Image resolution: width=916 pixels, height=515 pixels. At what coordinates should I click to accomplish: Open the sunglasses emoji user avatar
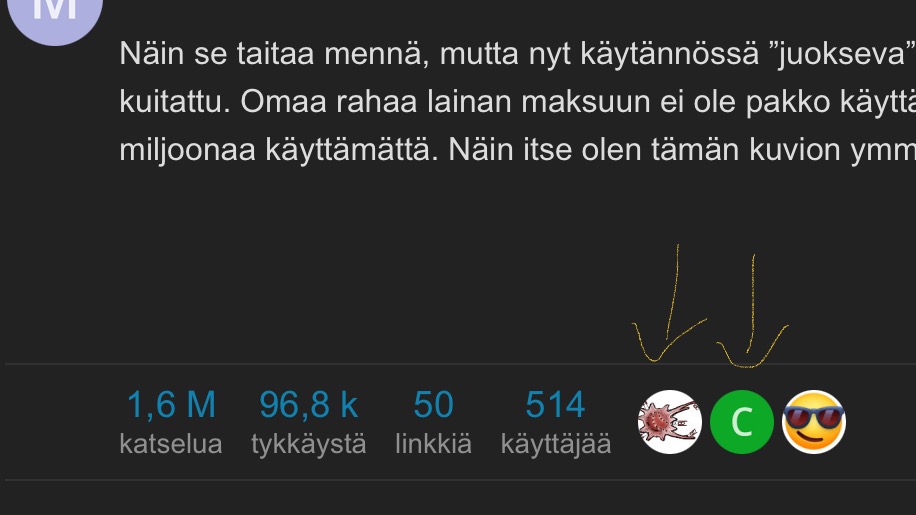coord(814,422)
